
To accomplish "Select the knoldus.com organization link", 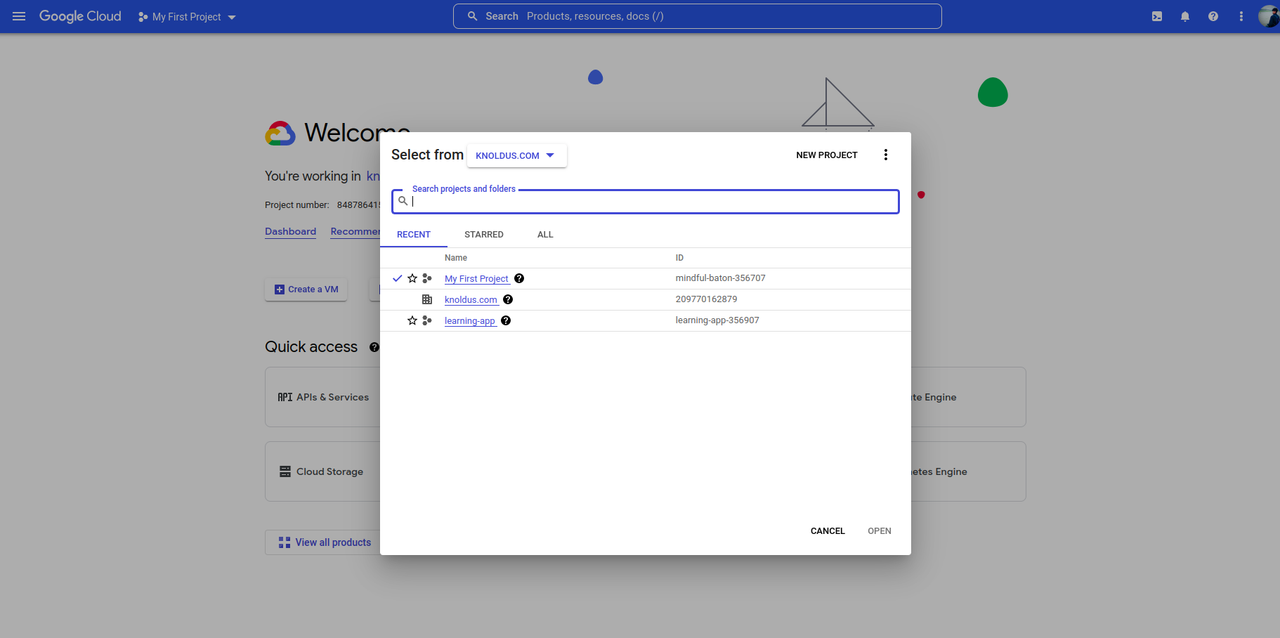I will coord(471,300).
